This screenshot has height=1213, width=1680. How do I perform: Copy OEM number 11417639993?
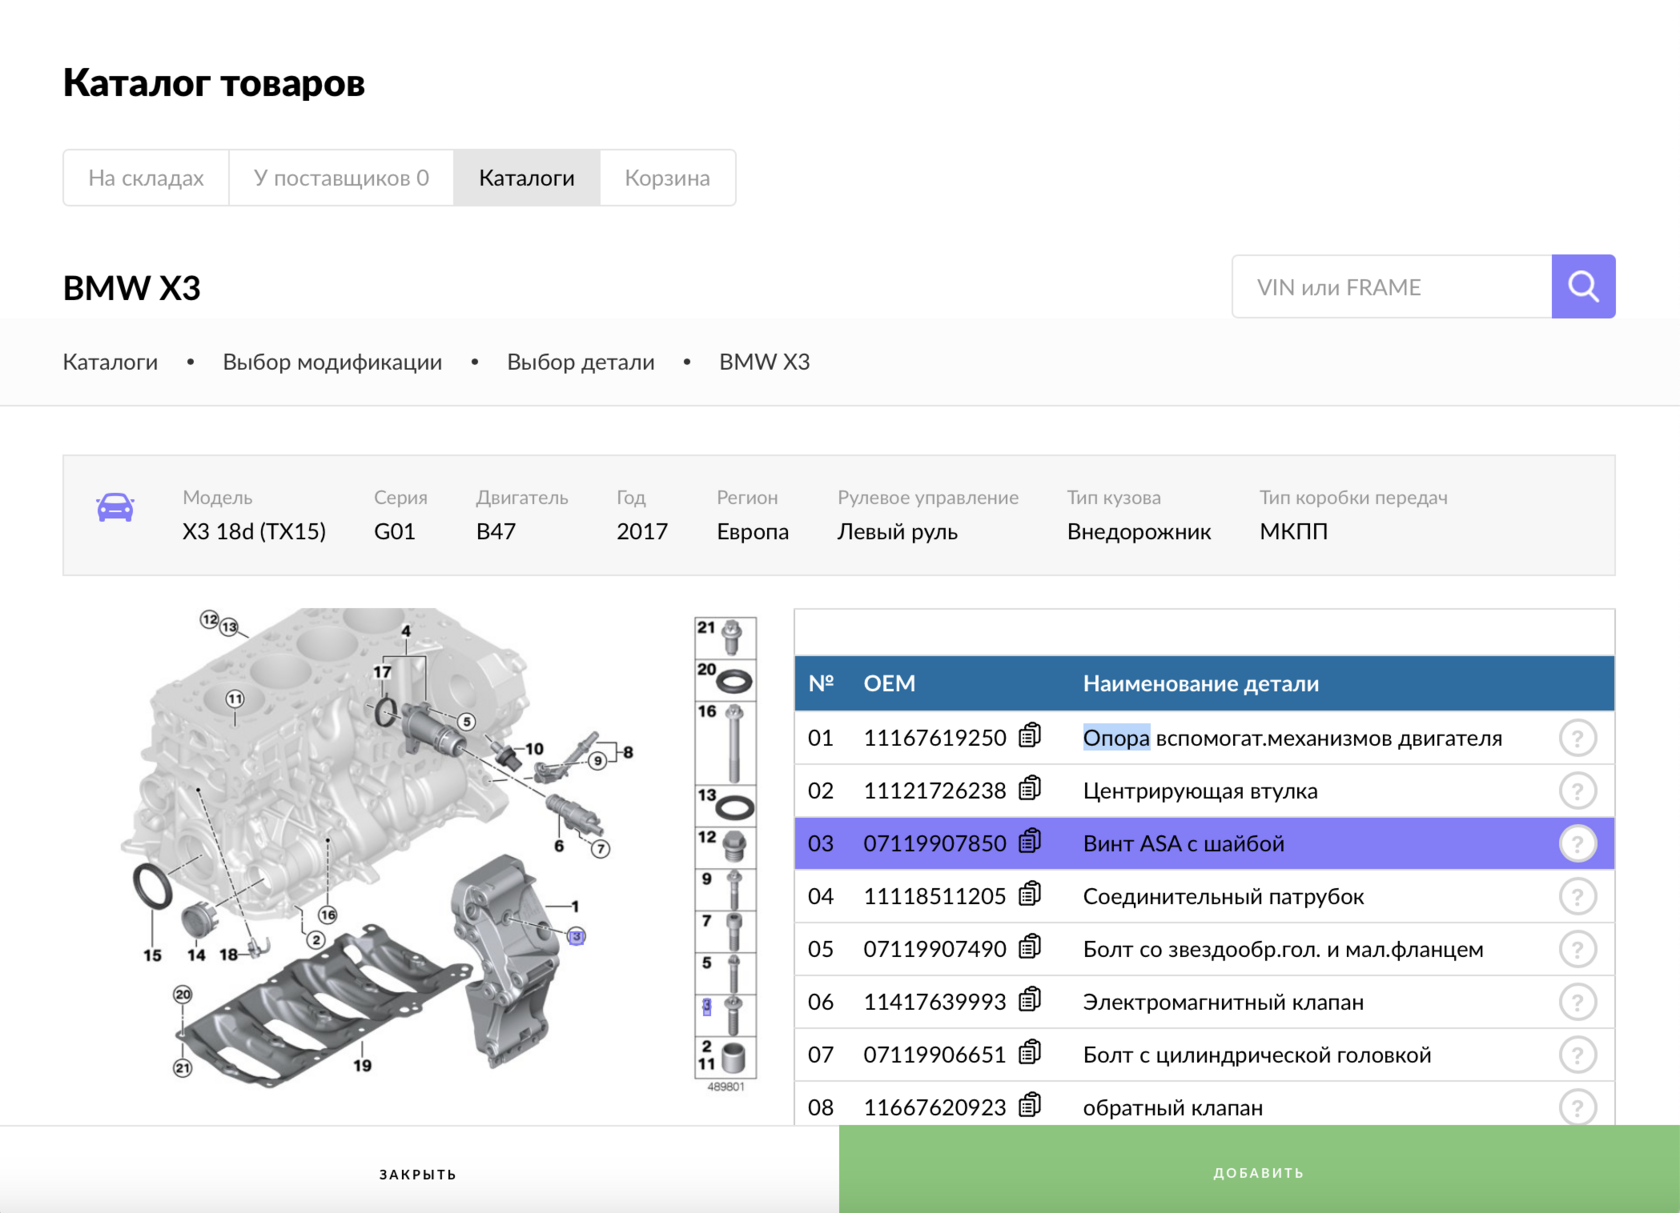[x=1029, y=1001]
